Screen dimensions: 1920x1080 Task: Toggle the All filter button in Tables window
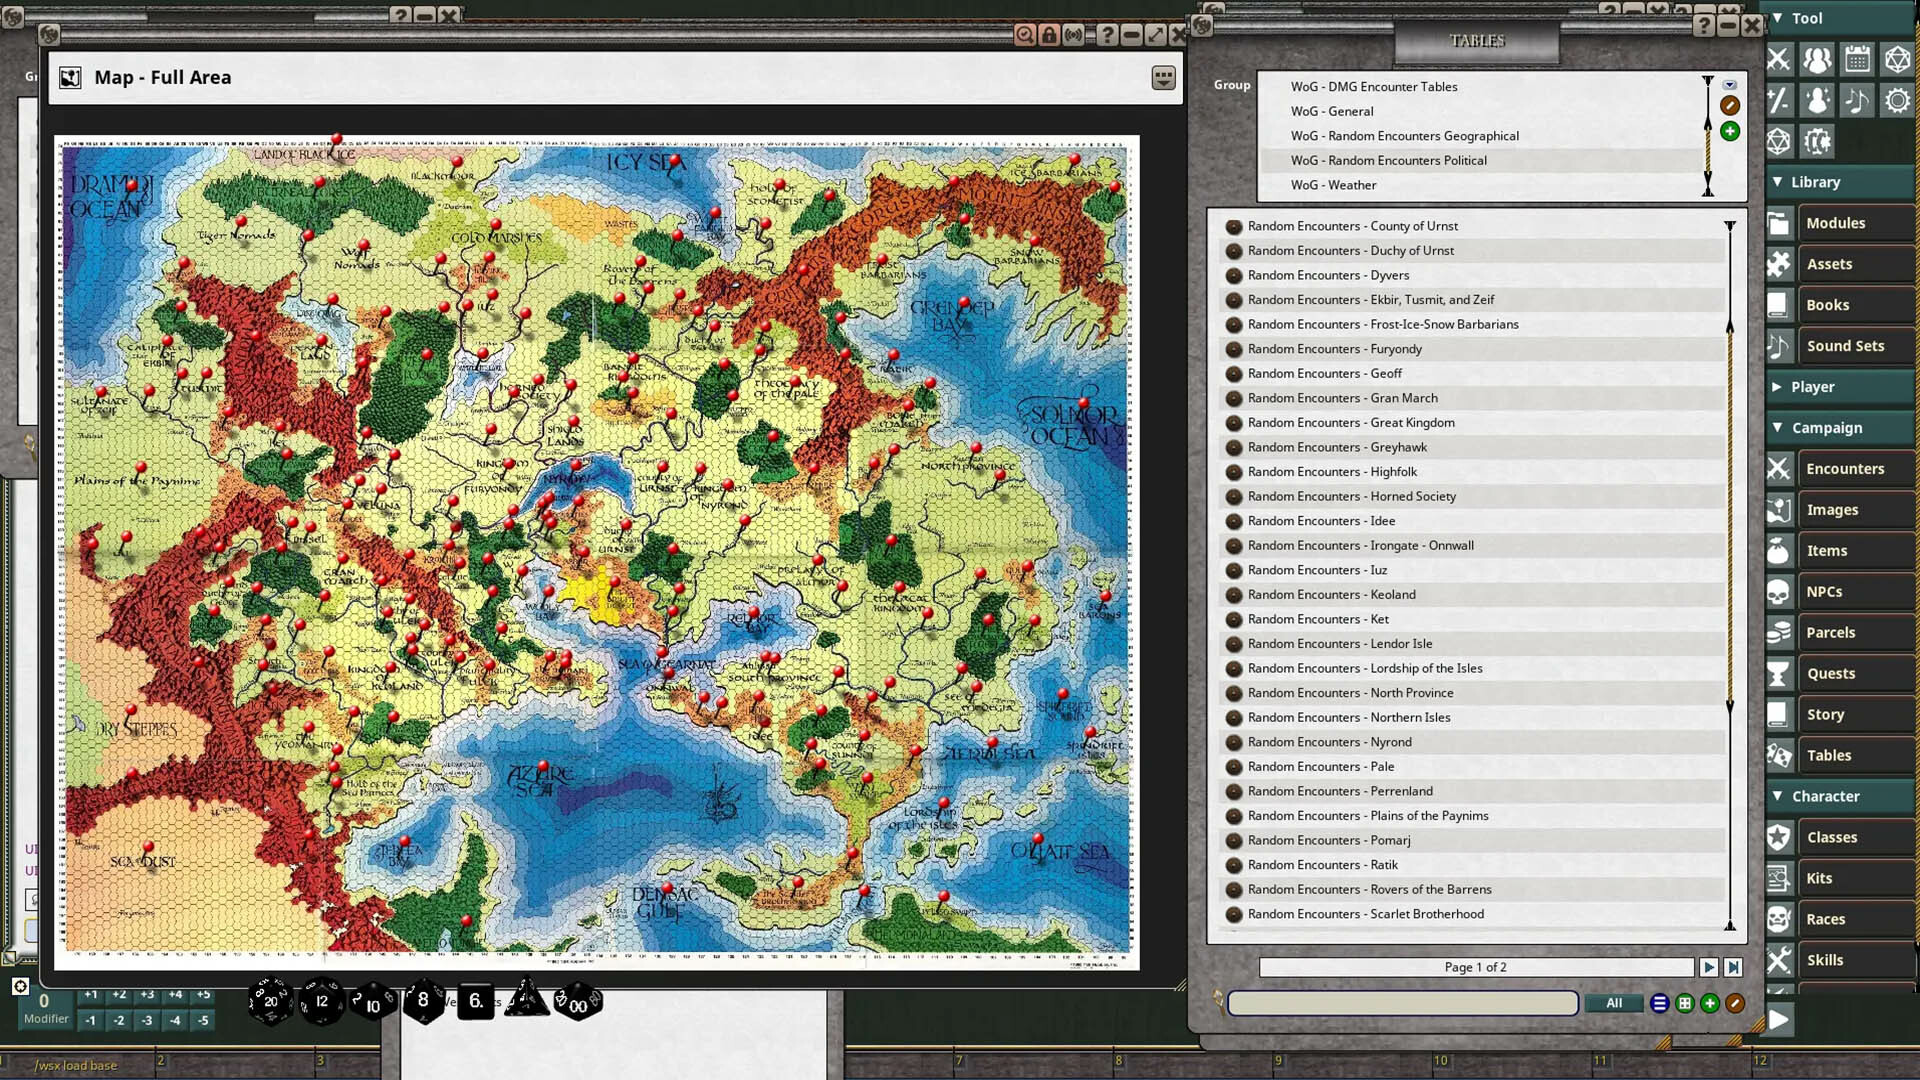(1613, 1003)
